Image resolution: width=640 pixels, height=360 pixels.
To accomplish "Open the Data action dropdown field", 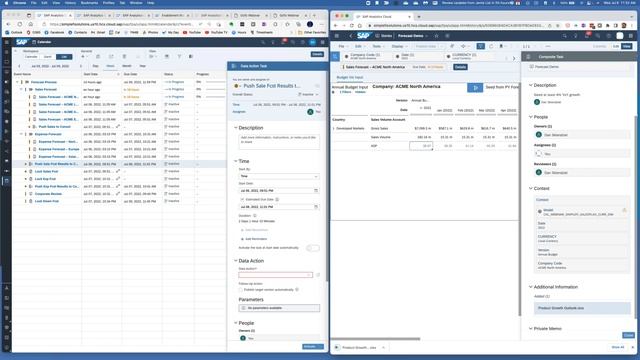I will [276, 275].
